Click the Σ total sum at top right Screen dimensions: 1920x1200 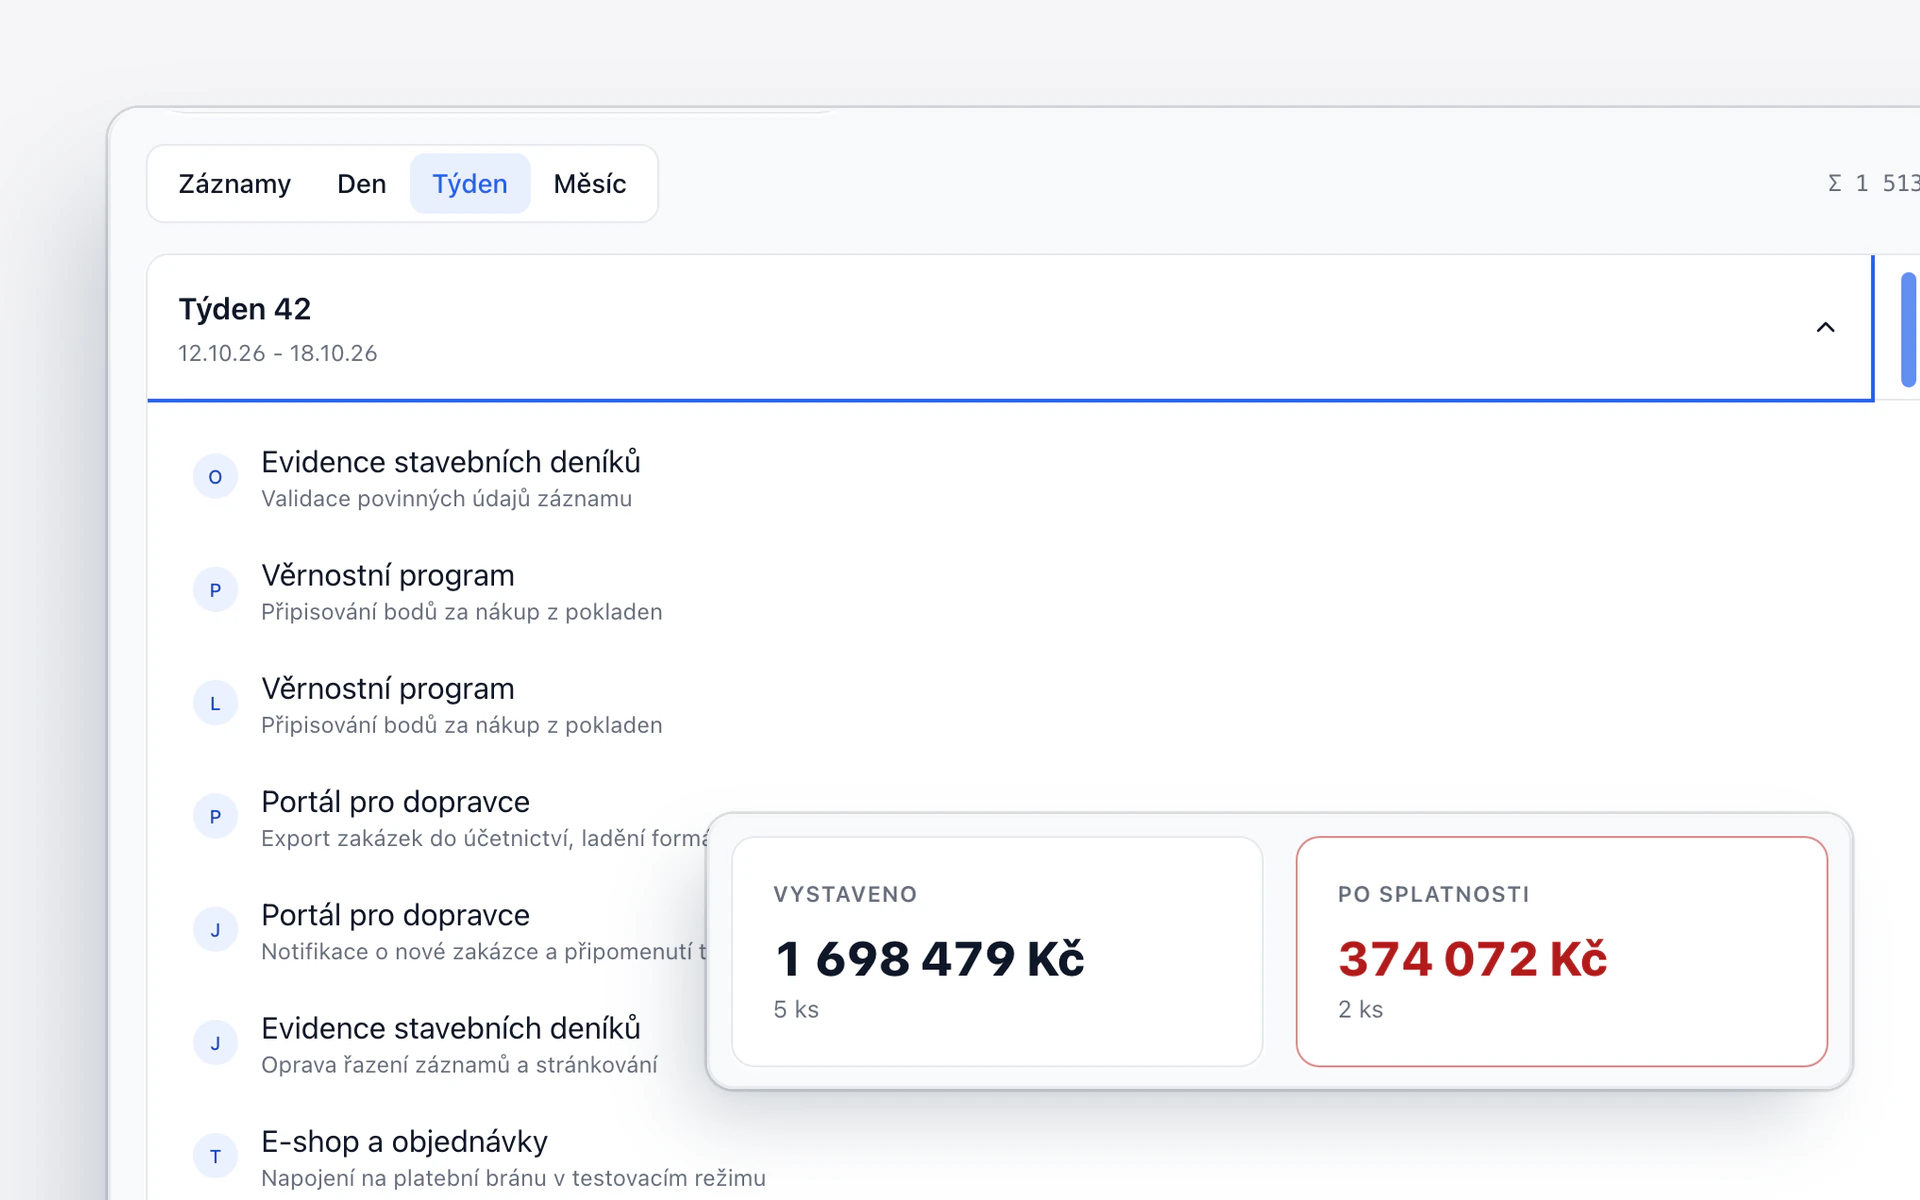pyautogui.click(x=1873, y=183)
